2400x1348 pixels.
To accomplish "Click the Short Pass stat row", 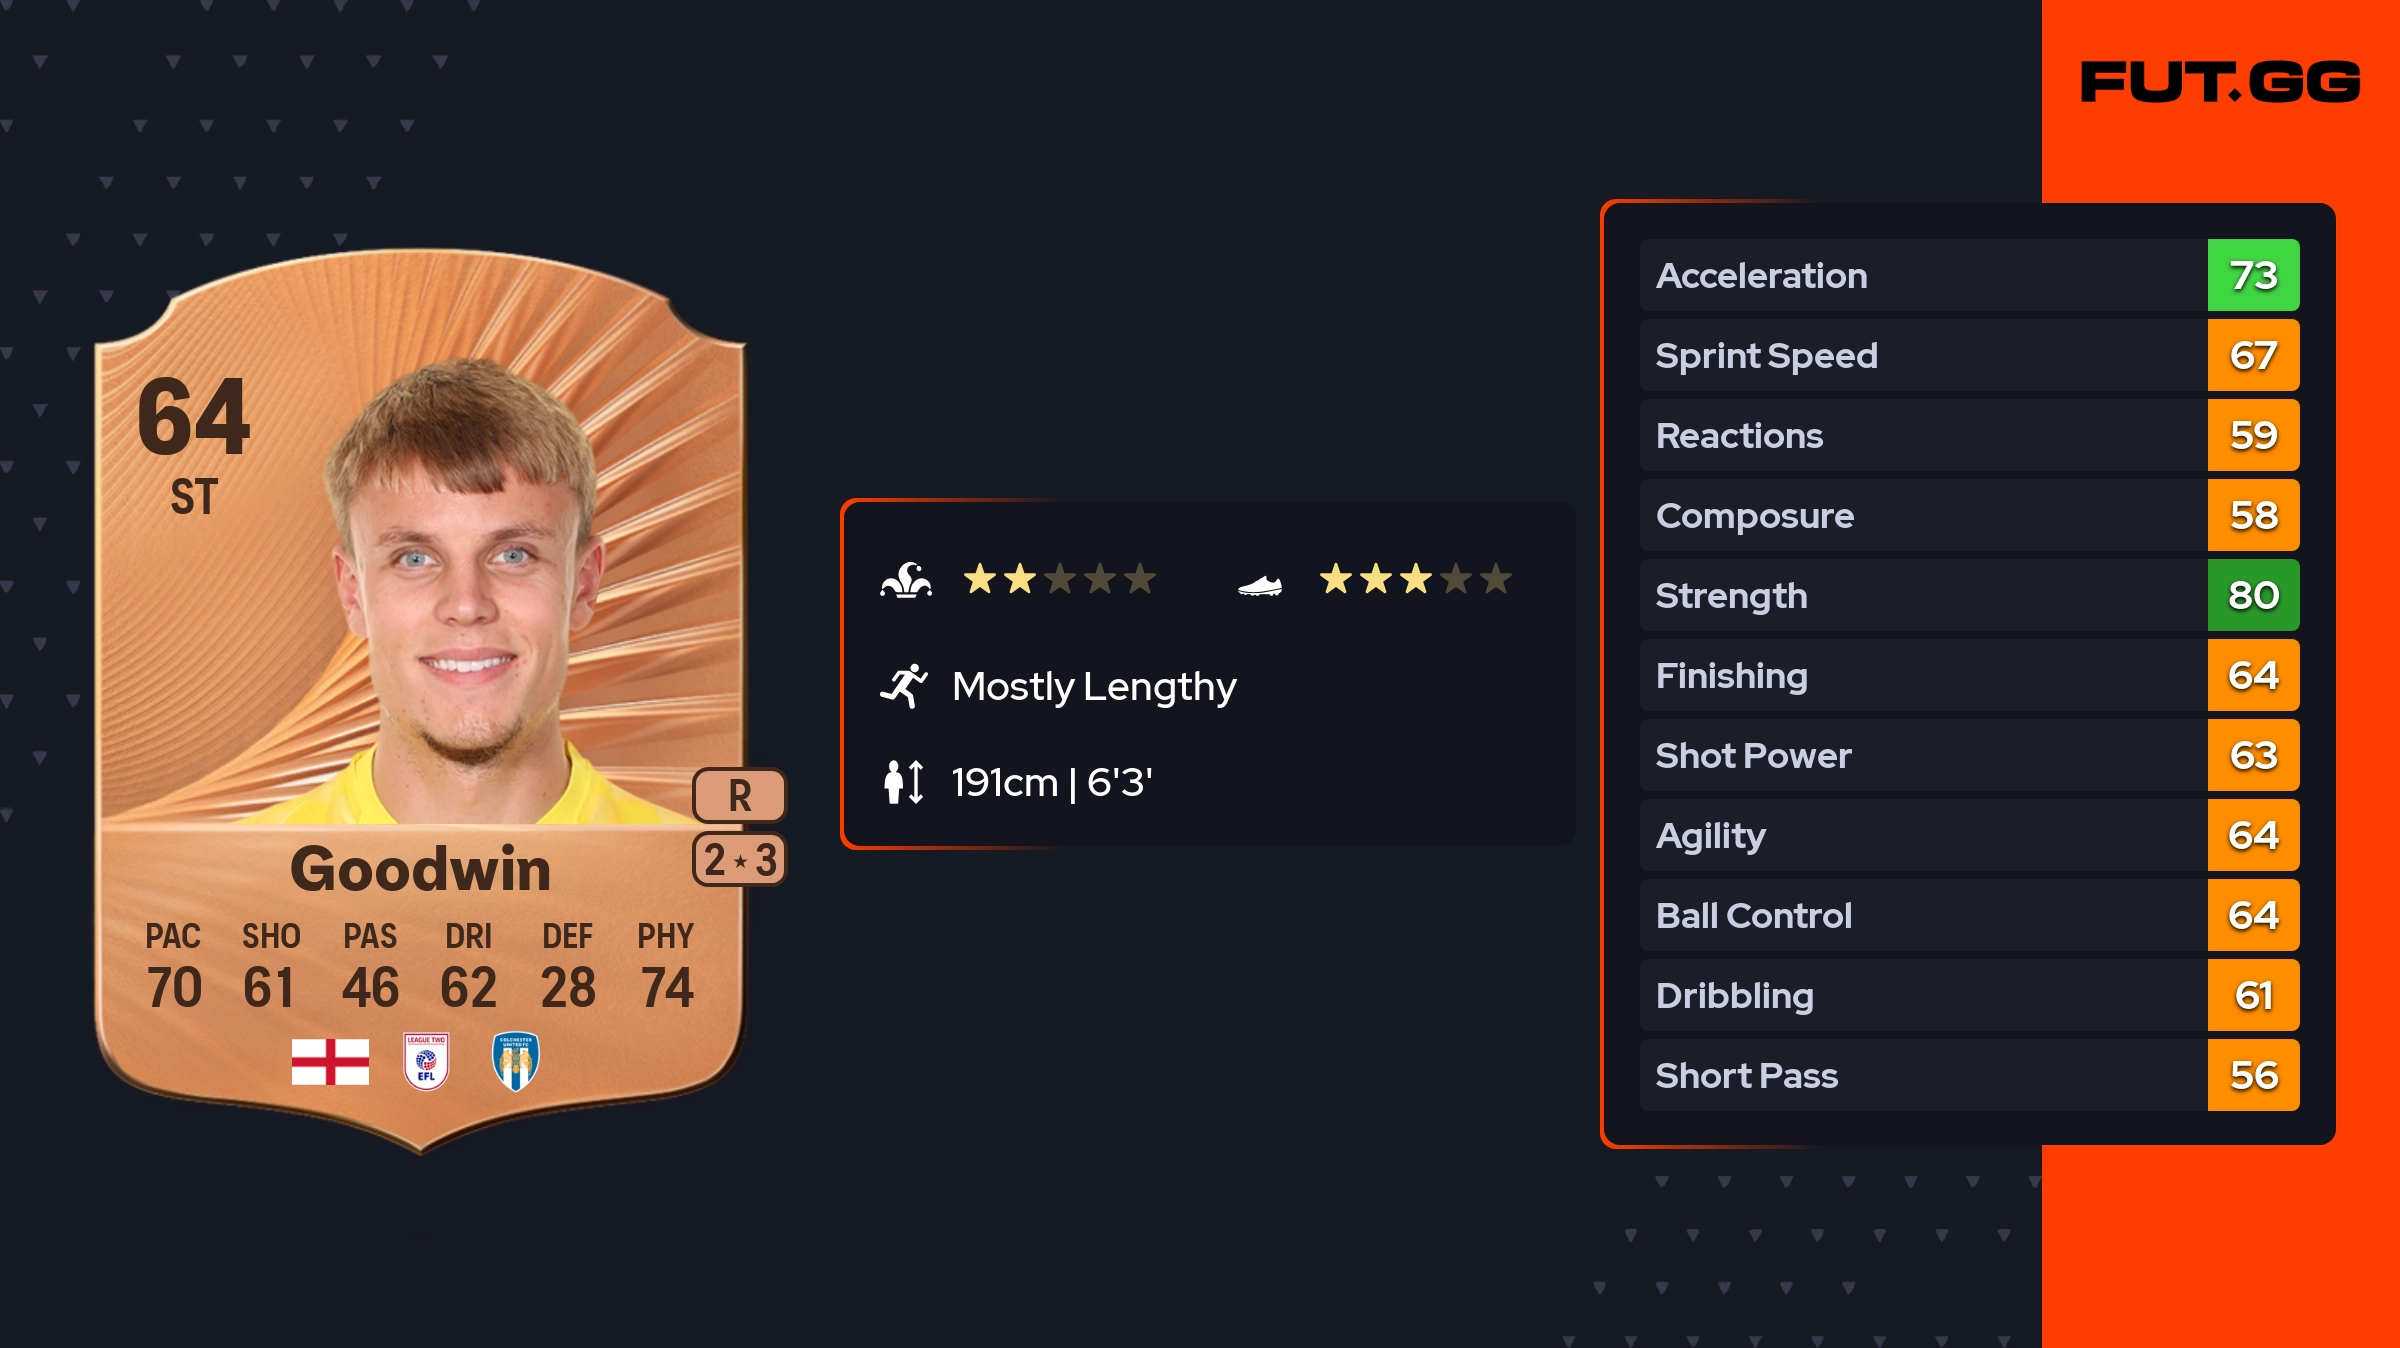I will point(1920,1075).
